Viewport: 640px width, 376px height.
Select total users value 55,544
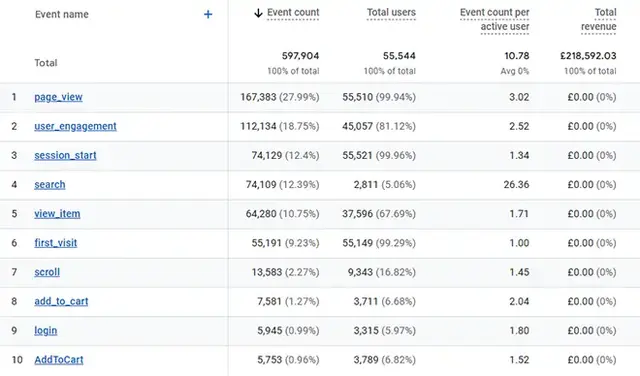point(399,56)
